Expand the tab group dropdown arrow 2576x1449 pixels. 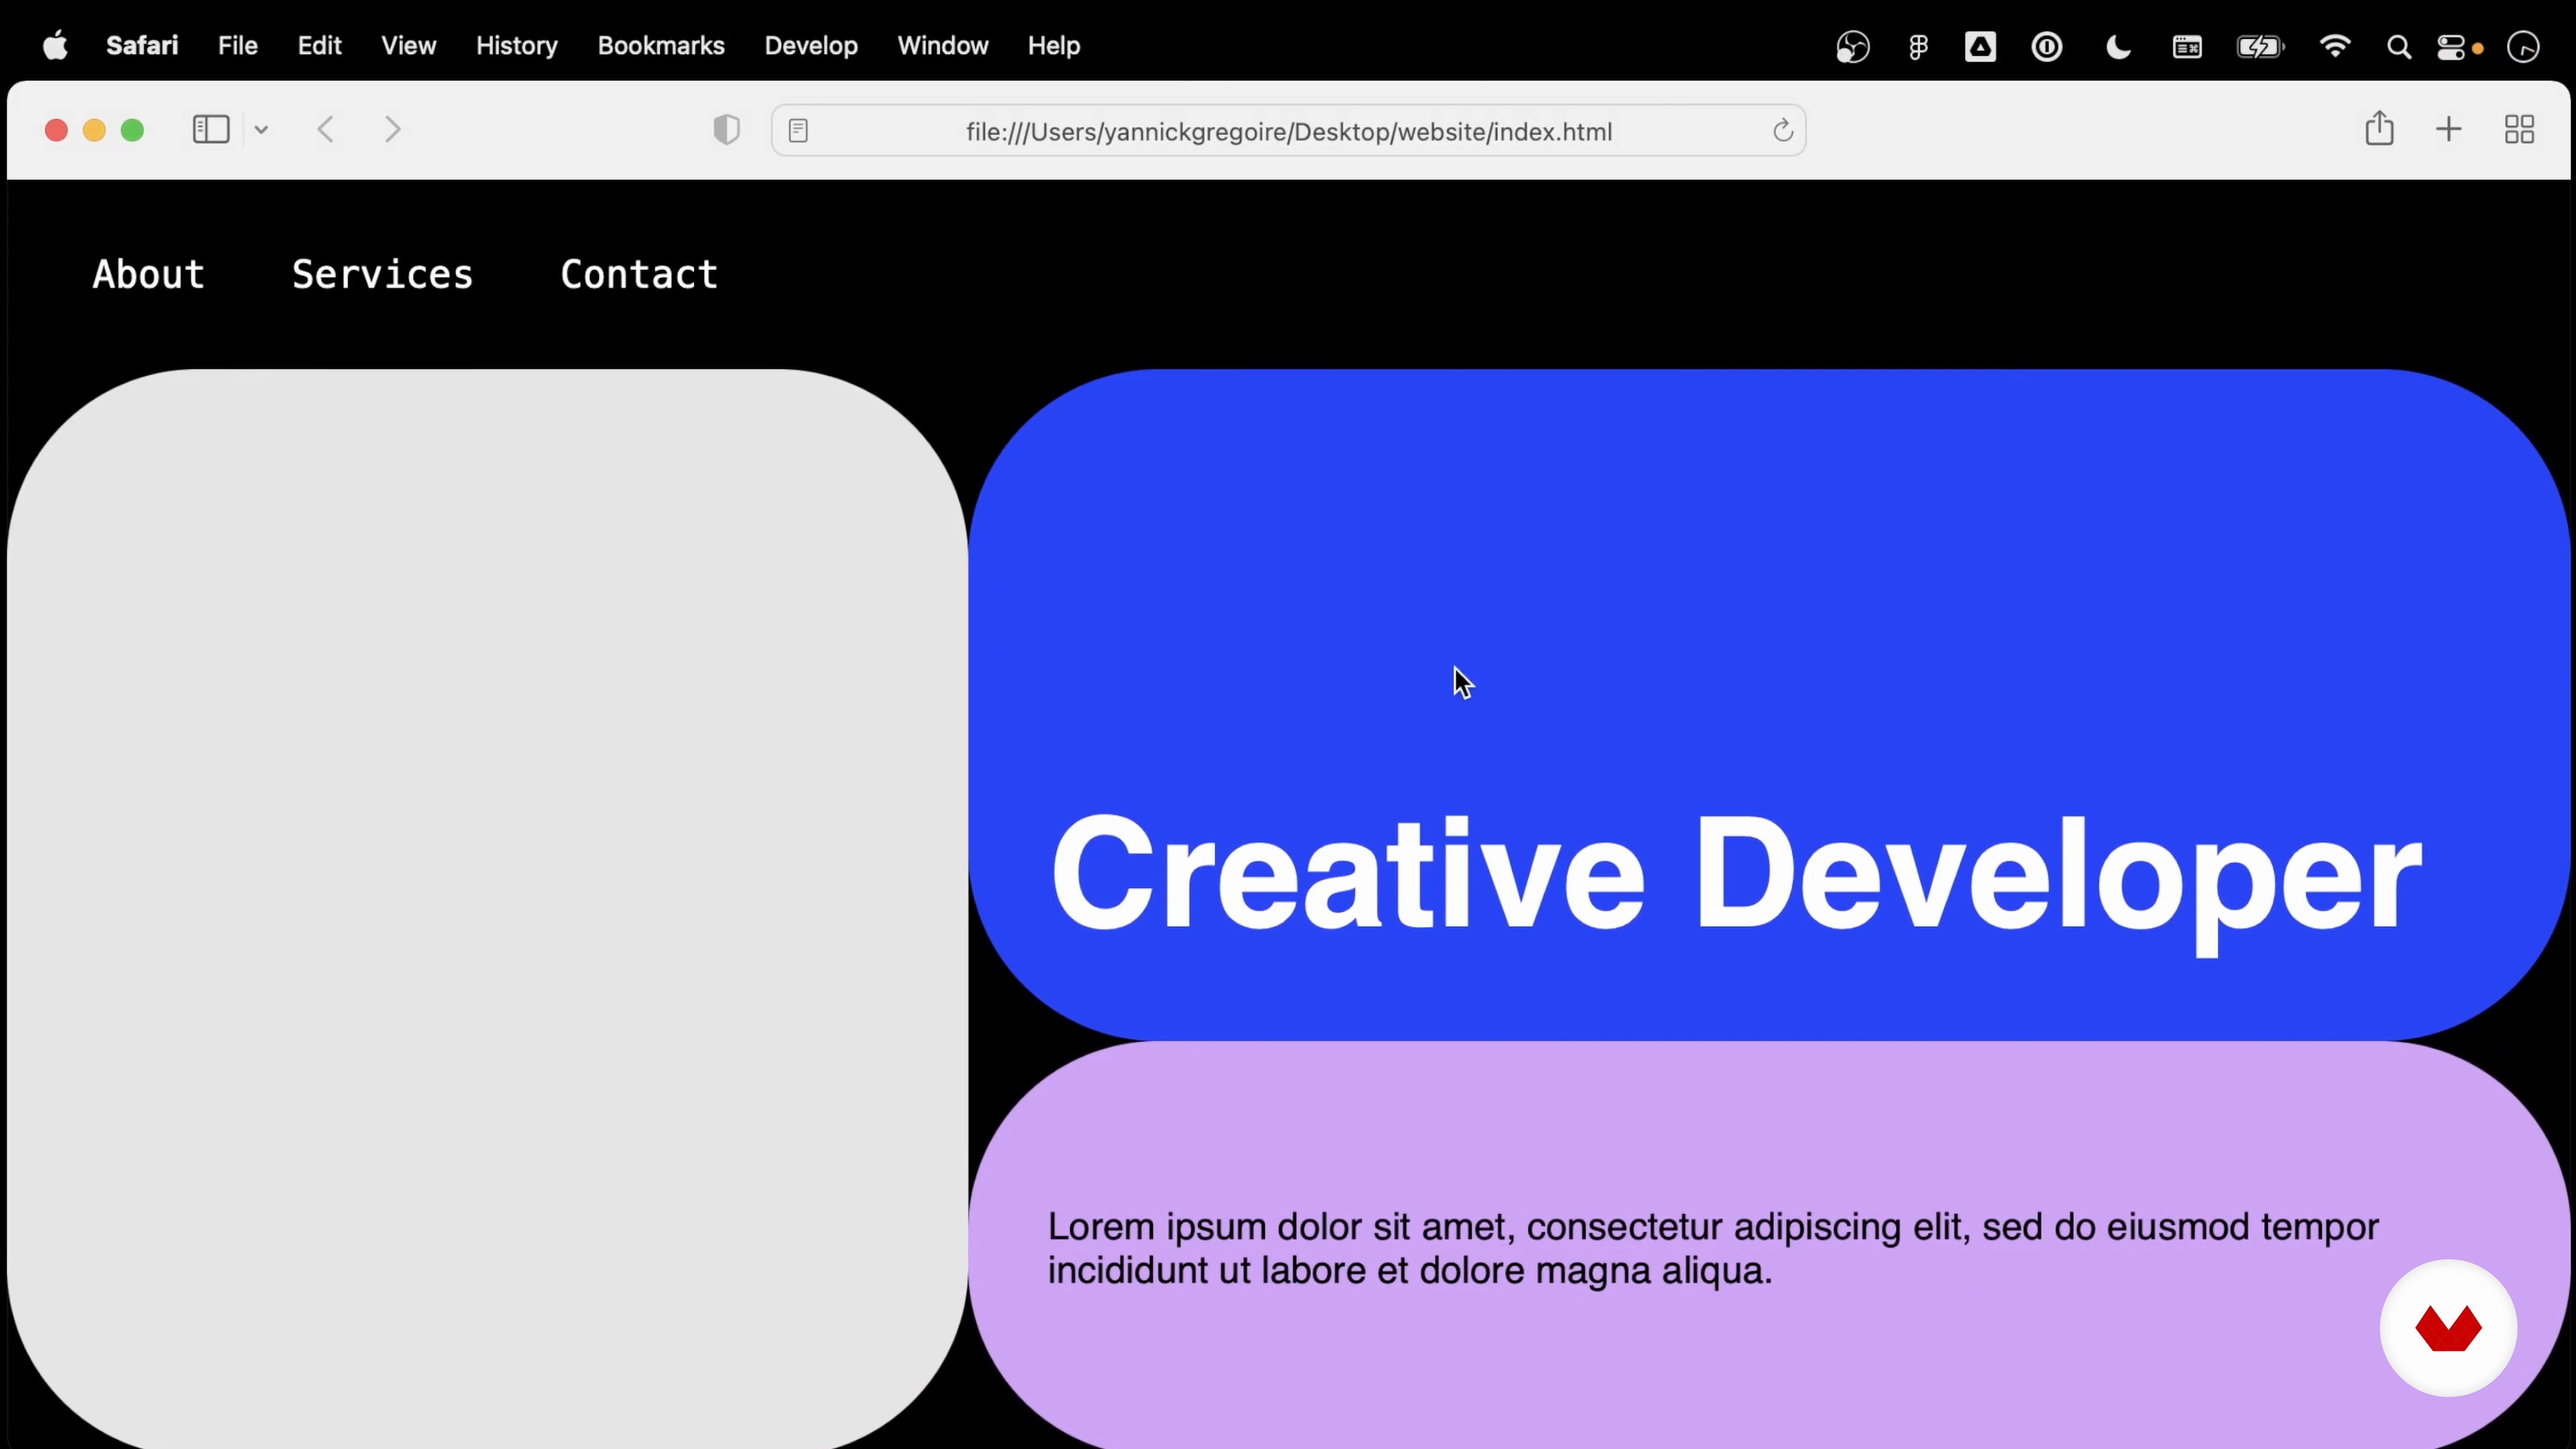pyautogui.click(x=261, y=130)
